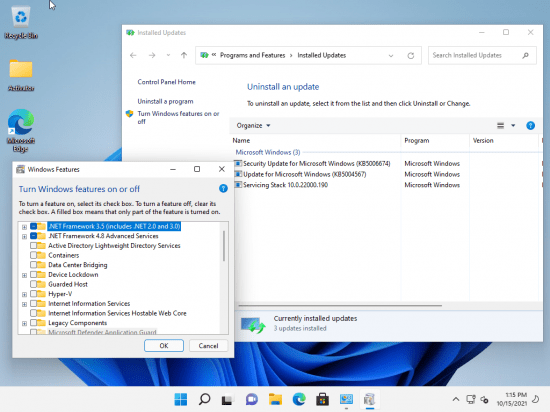This screenshot has width=550, height=412.
Task: Open Microsoft Edge from the taskbar
Action: [299, 399]
